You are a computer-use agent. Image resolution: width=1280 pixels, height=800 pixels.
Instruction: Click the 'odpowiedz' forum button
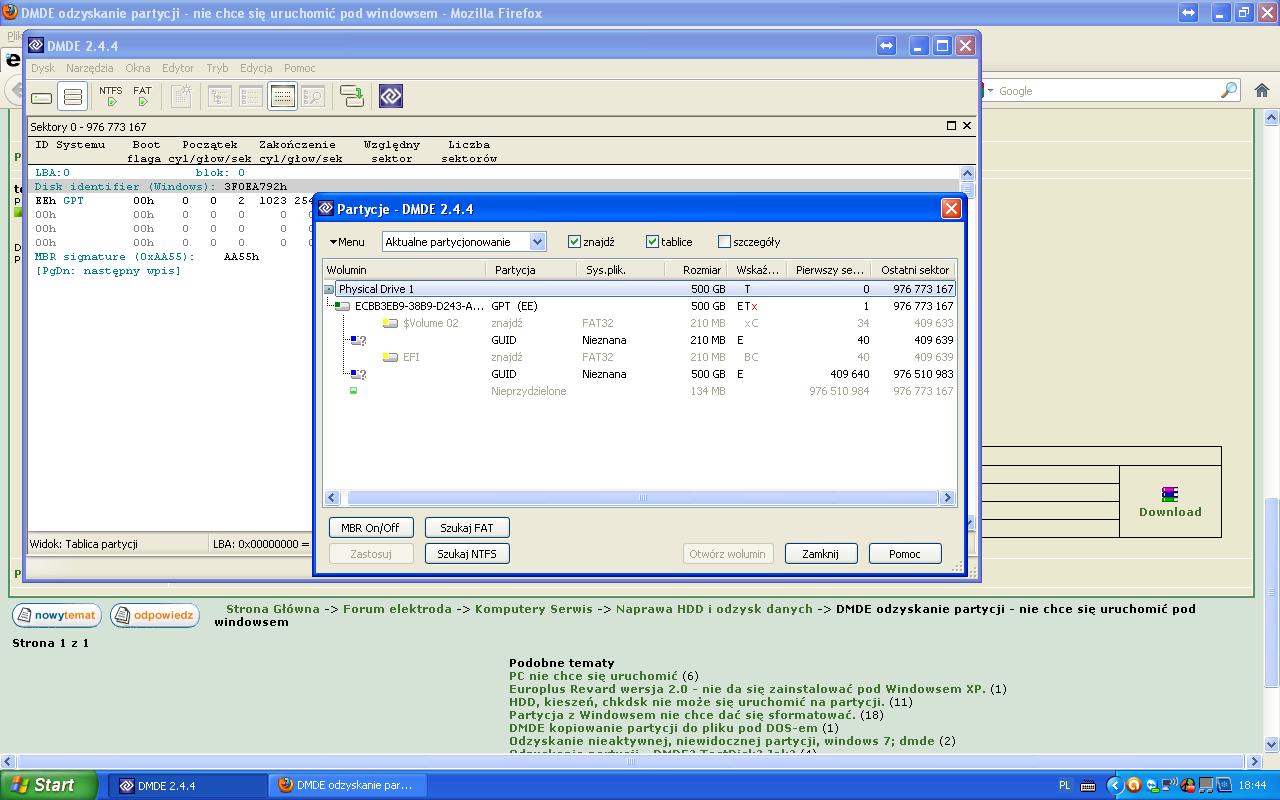[x=155, y=615]
